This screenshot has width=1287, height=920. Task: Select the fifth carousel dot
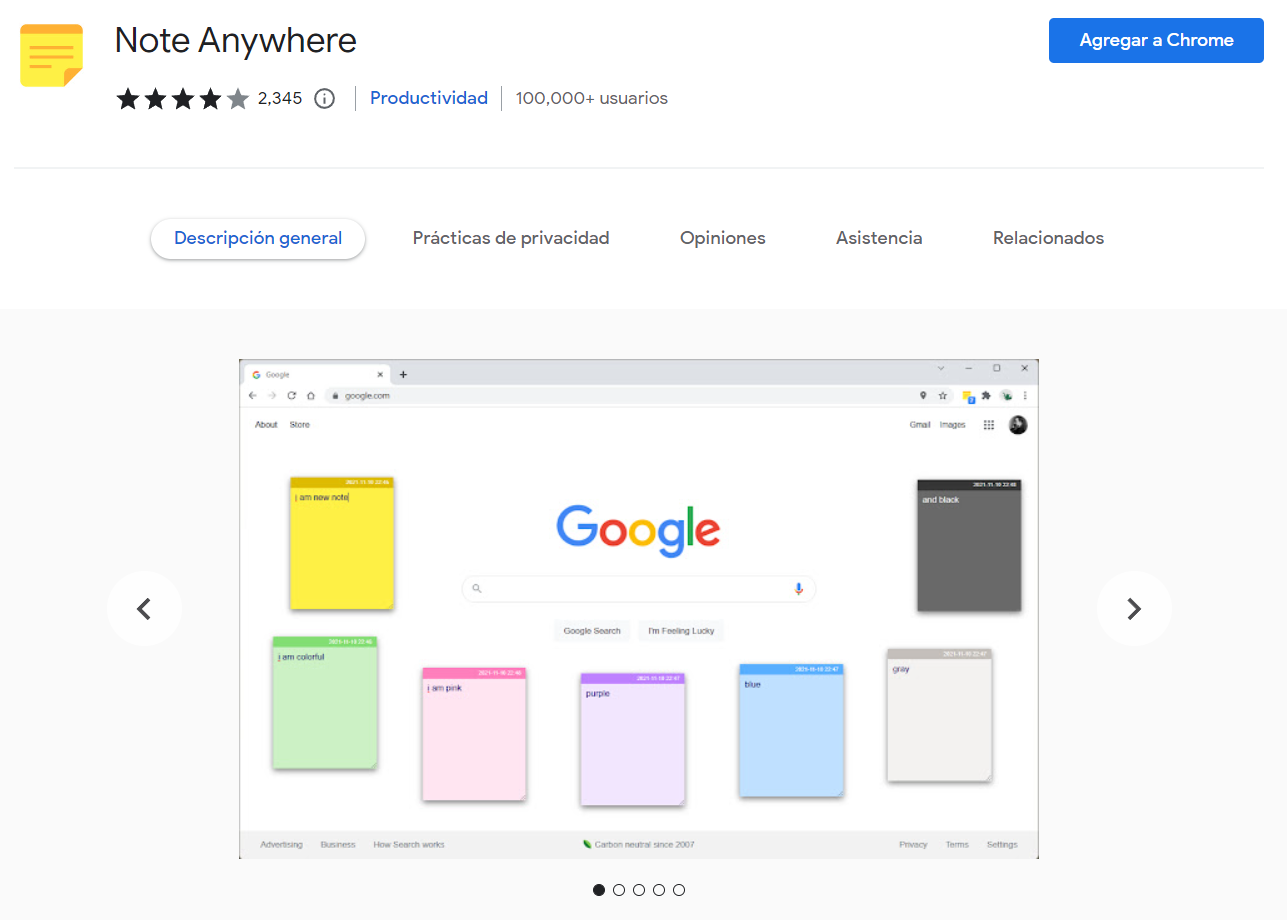[x=679, y=890]
